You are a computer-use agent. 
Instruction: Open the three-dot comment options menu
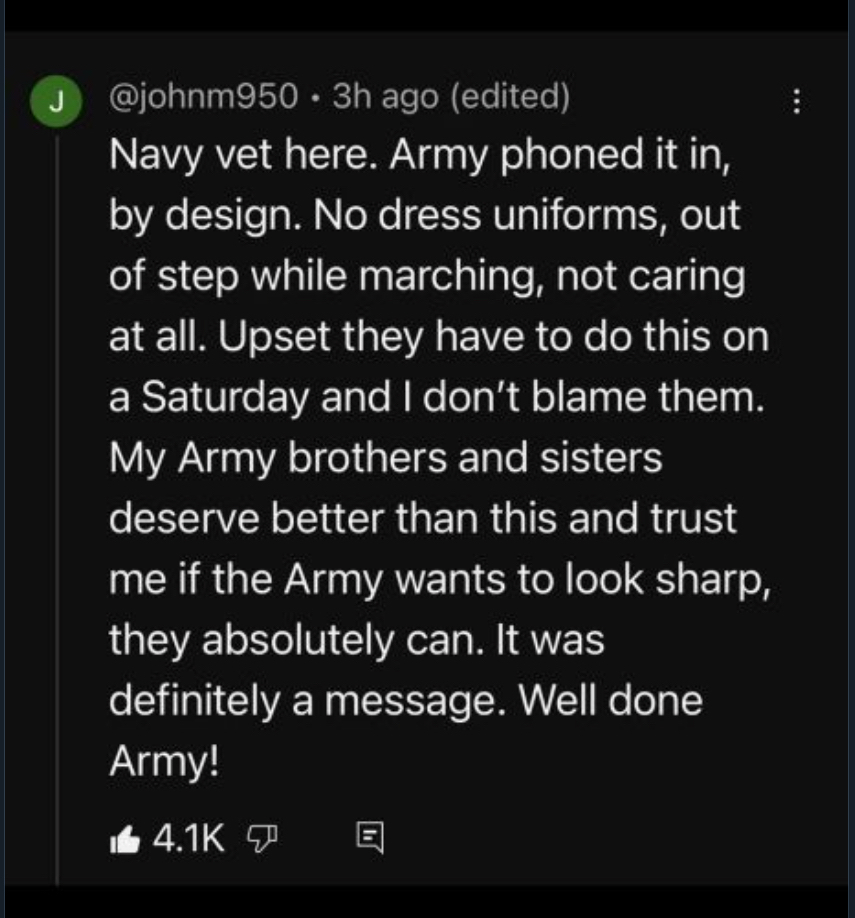[x=796, y=102]
